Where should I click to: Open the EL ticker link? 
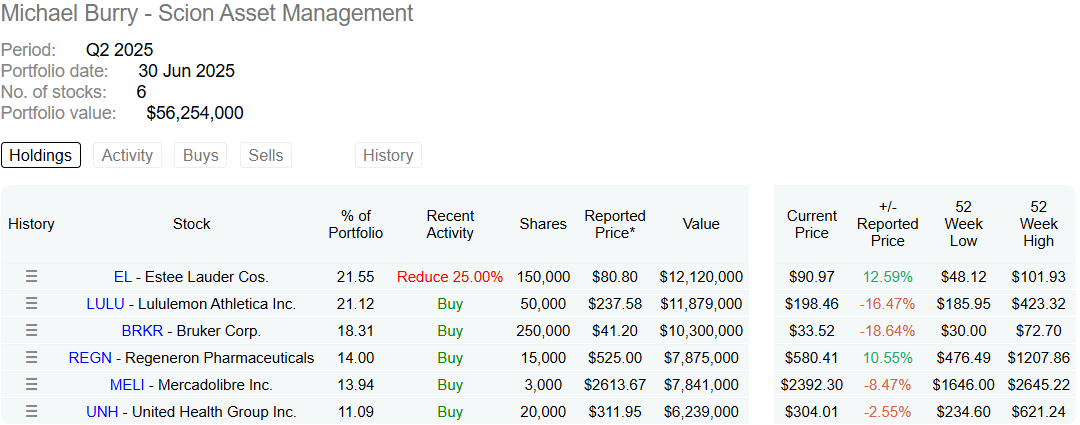pyautogui.click(x=123, y=277)
